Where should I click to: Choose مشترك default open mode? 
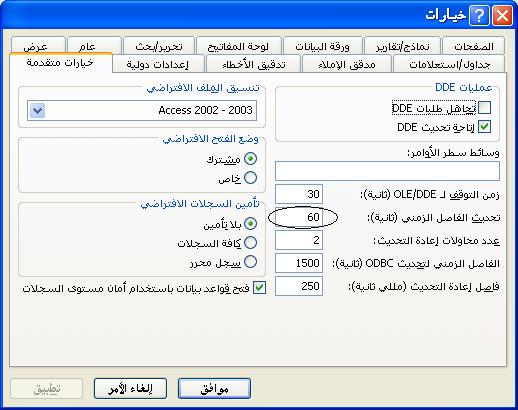(250, 159)
